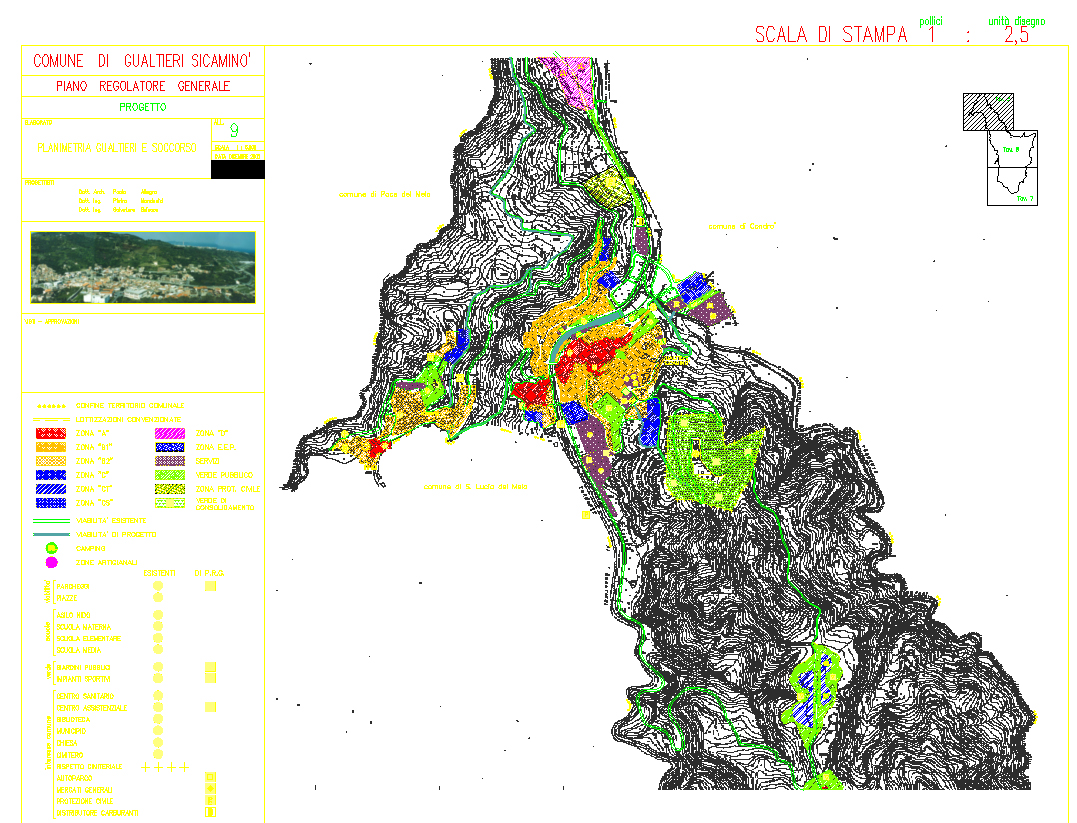Click the Rispetto Cimiteriale cross markers
Image resolution: width=1077 pixels, height=823 pixels.
(165, 767)
